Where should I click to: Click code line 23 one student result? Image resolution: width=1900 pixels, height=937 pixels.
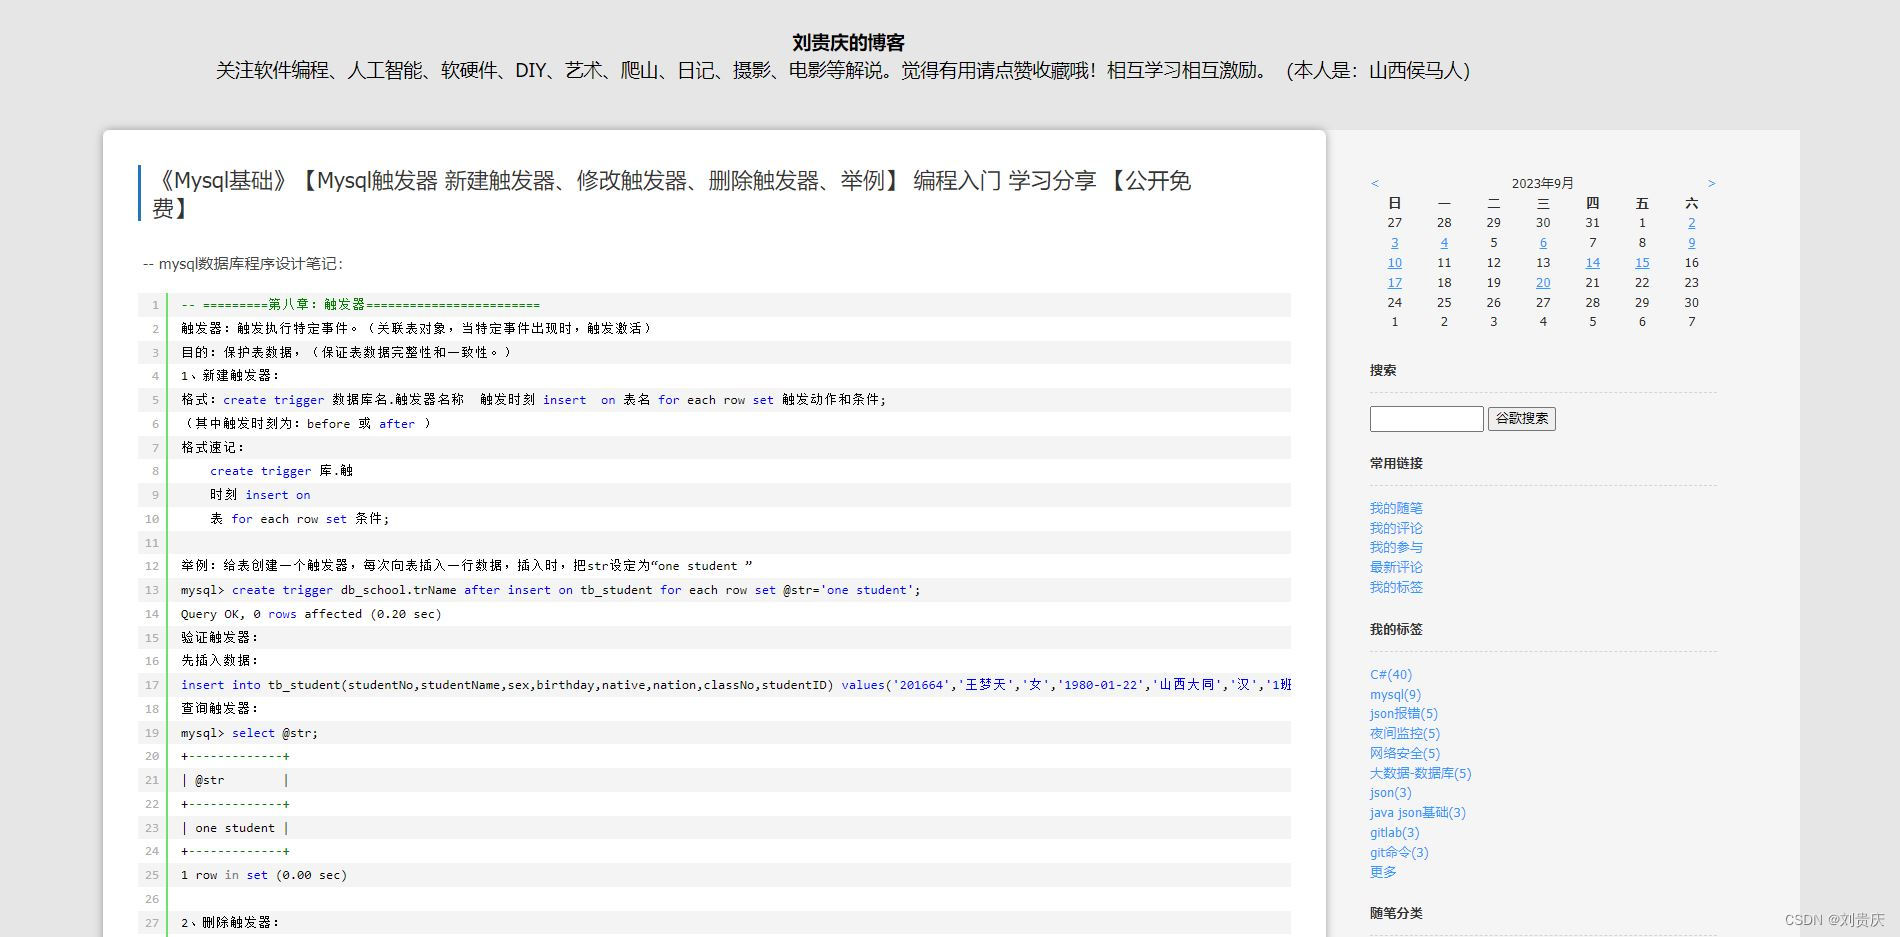[235, 828]
